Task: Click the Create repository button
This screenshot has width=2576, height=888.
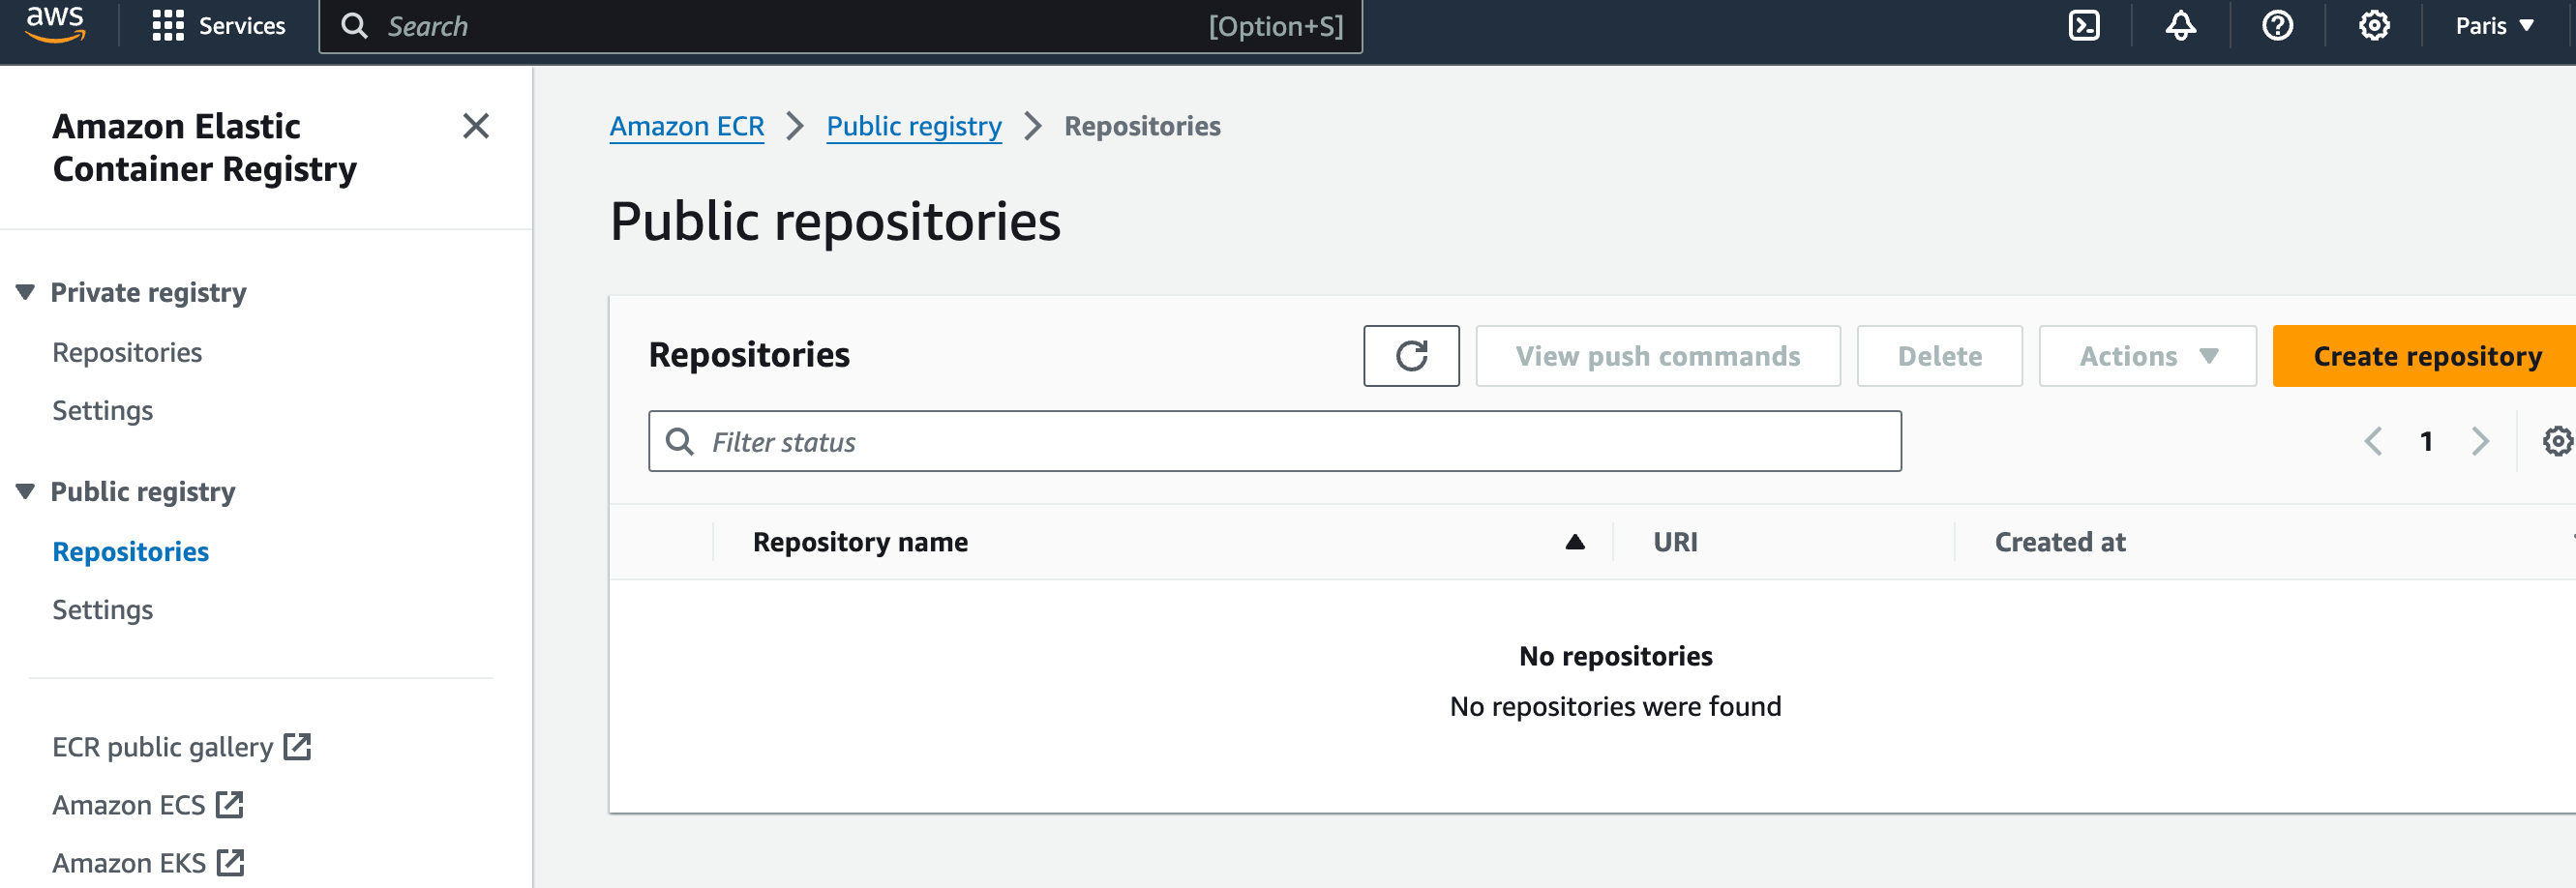Action: 2426,356
